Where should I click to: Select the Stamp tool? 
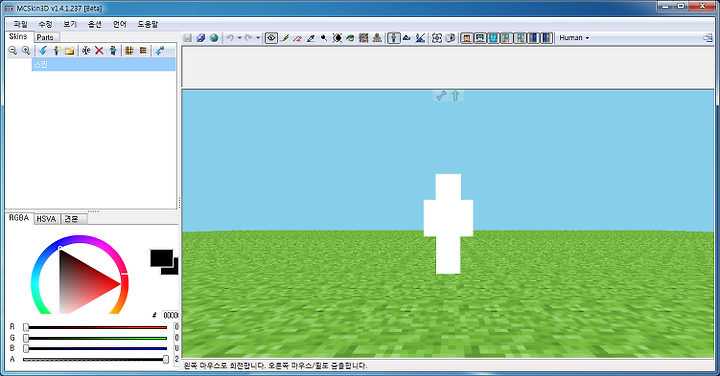377,38
